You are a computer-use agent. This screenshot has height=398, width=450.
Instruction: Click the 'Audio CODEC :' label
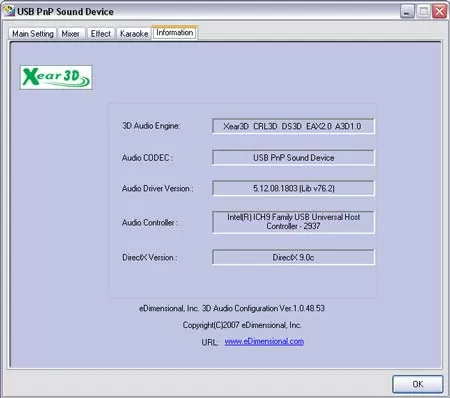coord(148,157)
